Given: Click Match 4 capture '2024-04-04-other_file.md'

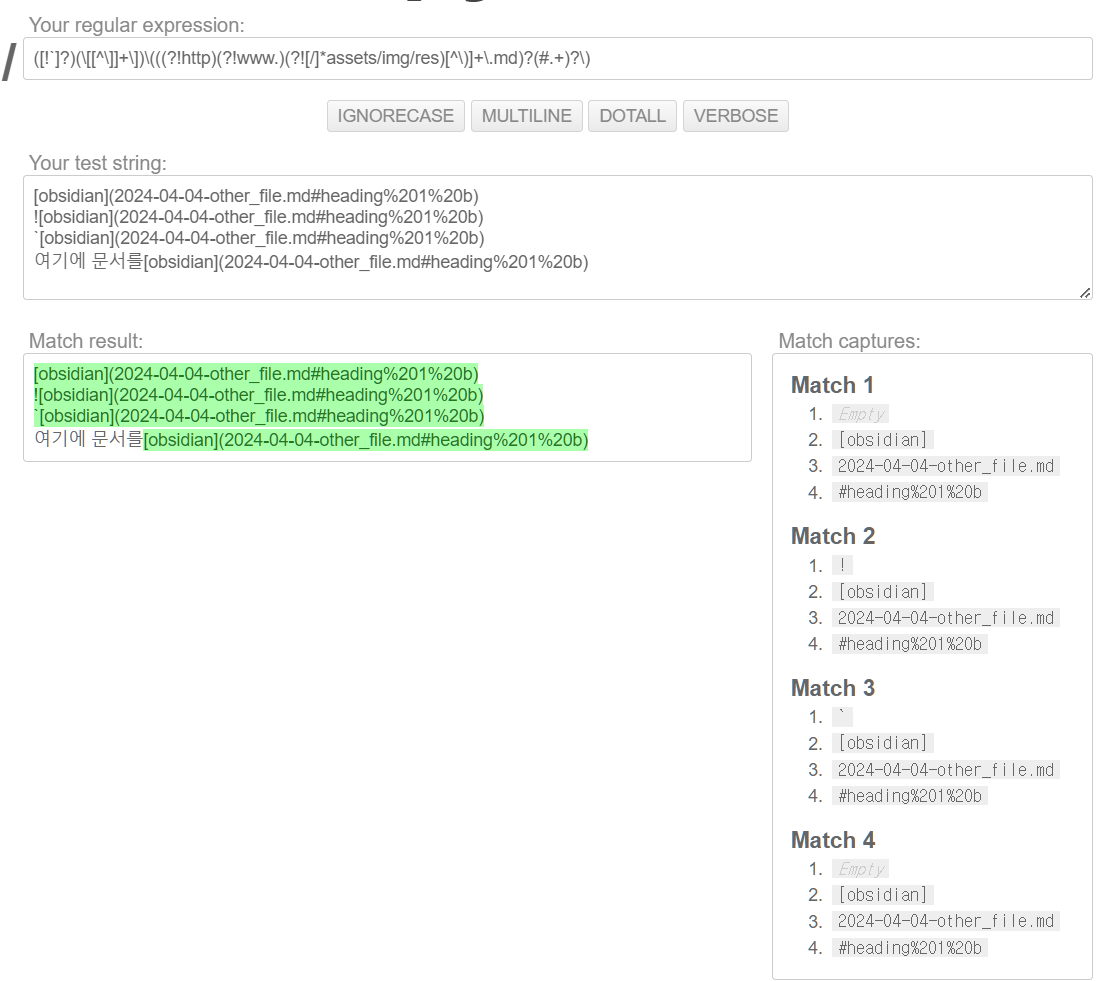Looking at the screenshot, I should (946, 921).
